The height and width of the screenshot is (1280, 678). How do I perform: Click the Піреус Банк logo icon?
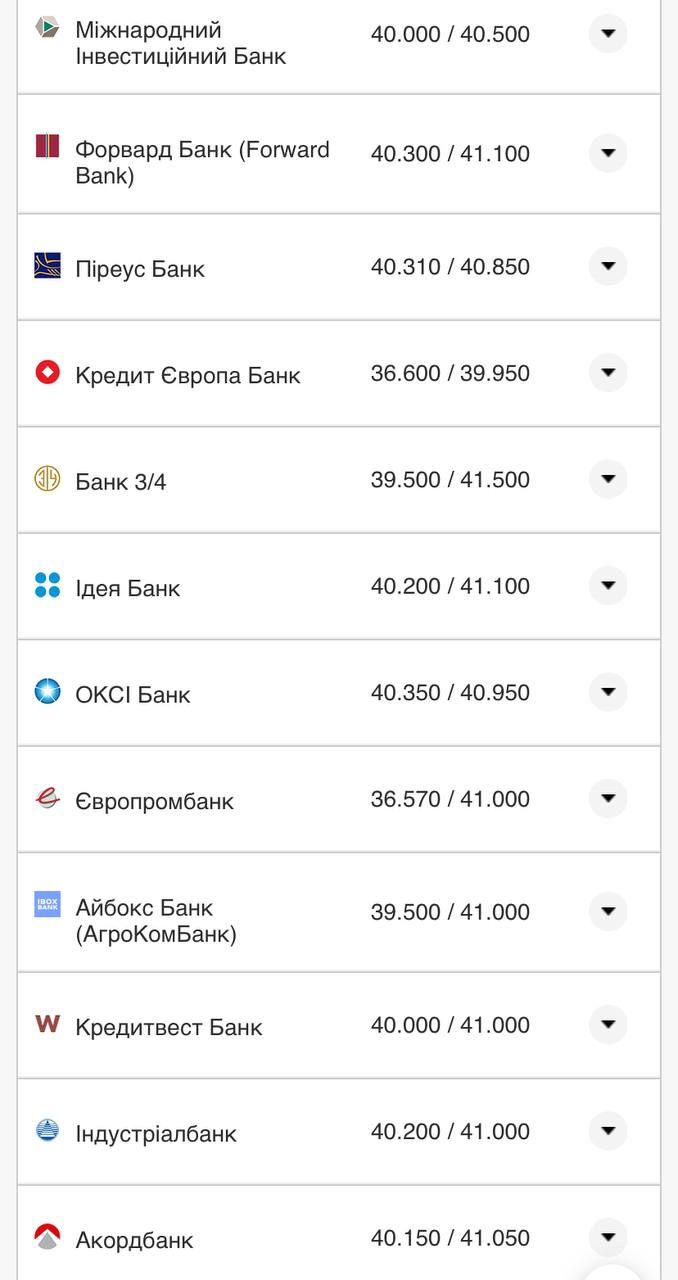[47, 265]
